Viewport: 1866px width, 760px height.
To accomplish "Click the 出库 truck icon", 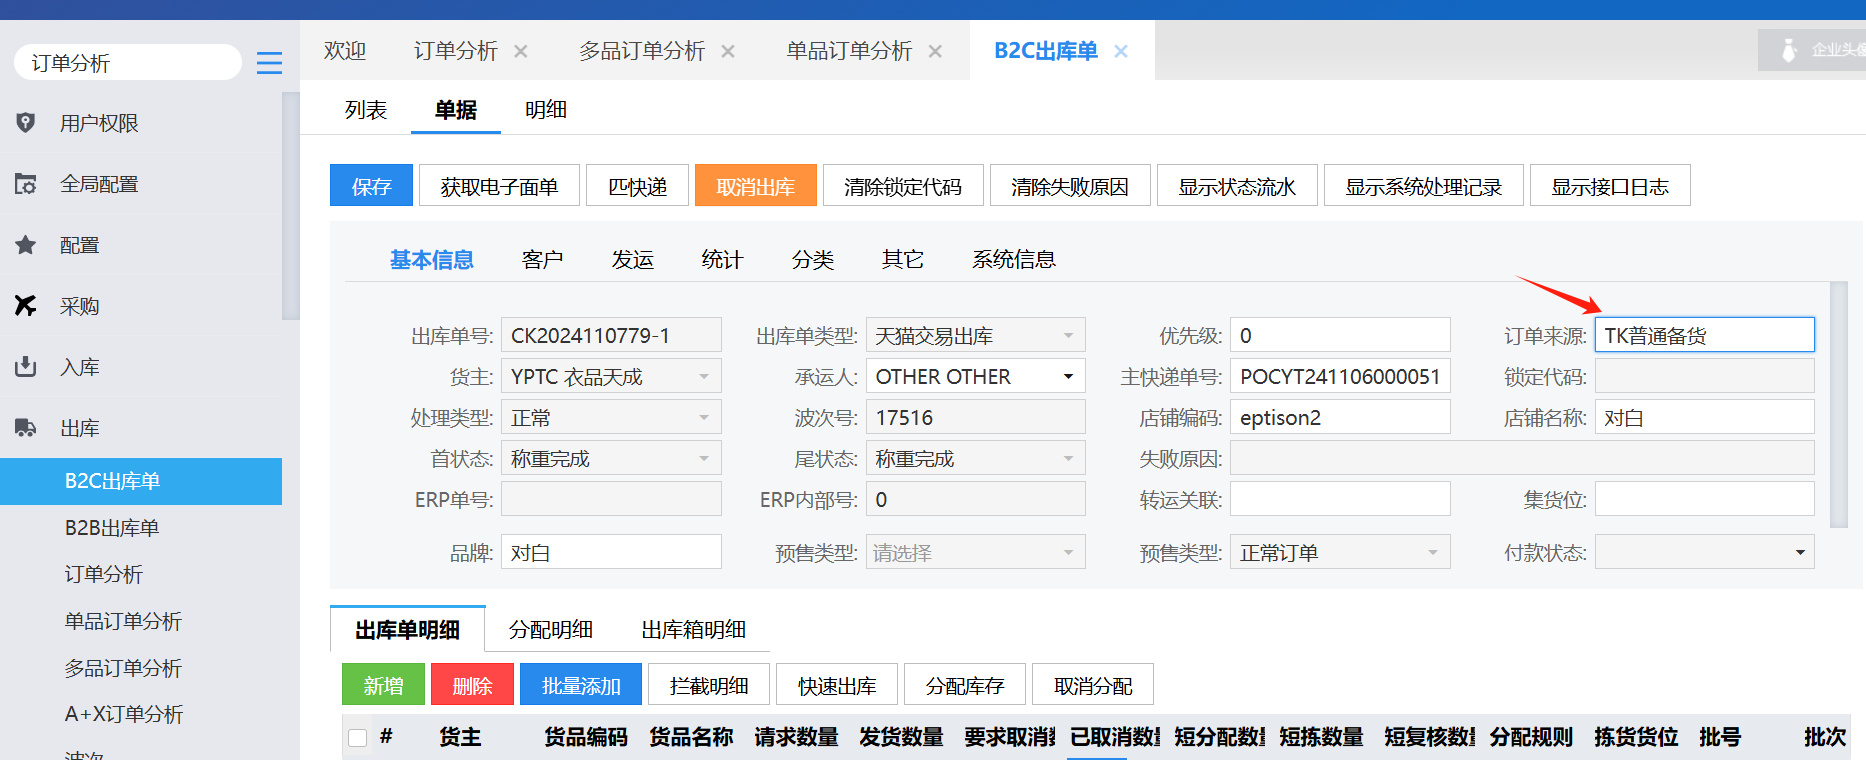I will 26,428.
